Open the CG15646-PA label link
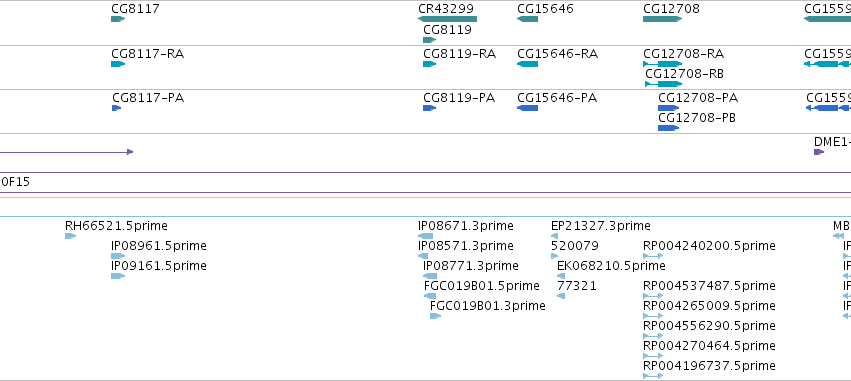This screenshot has width=851, height=381. click(557, 98)
